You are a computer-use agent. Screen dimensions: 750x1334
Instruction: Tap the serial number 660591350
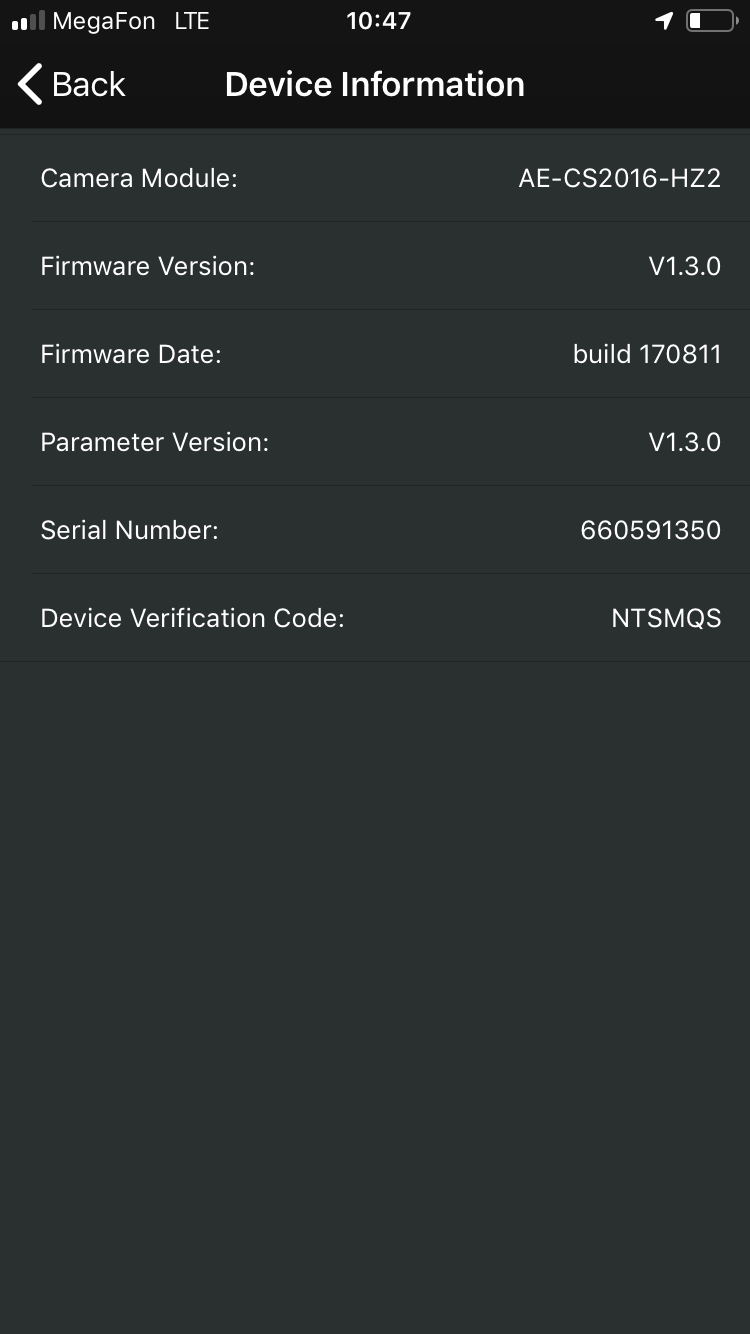coord(650,531)
